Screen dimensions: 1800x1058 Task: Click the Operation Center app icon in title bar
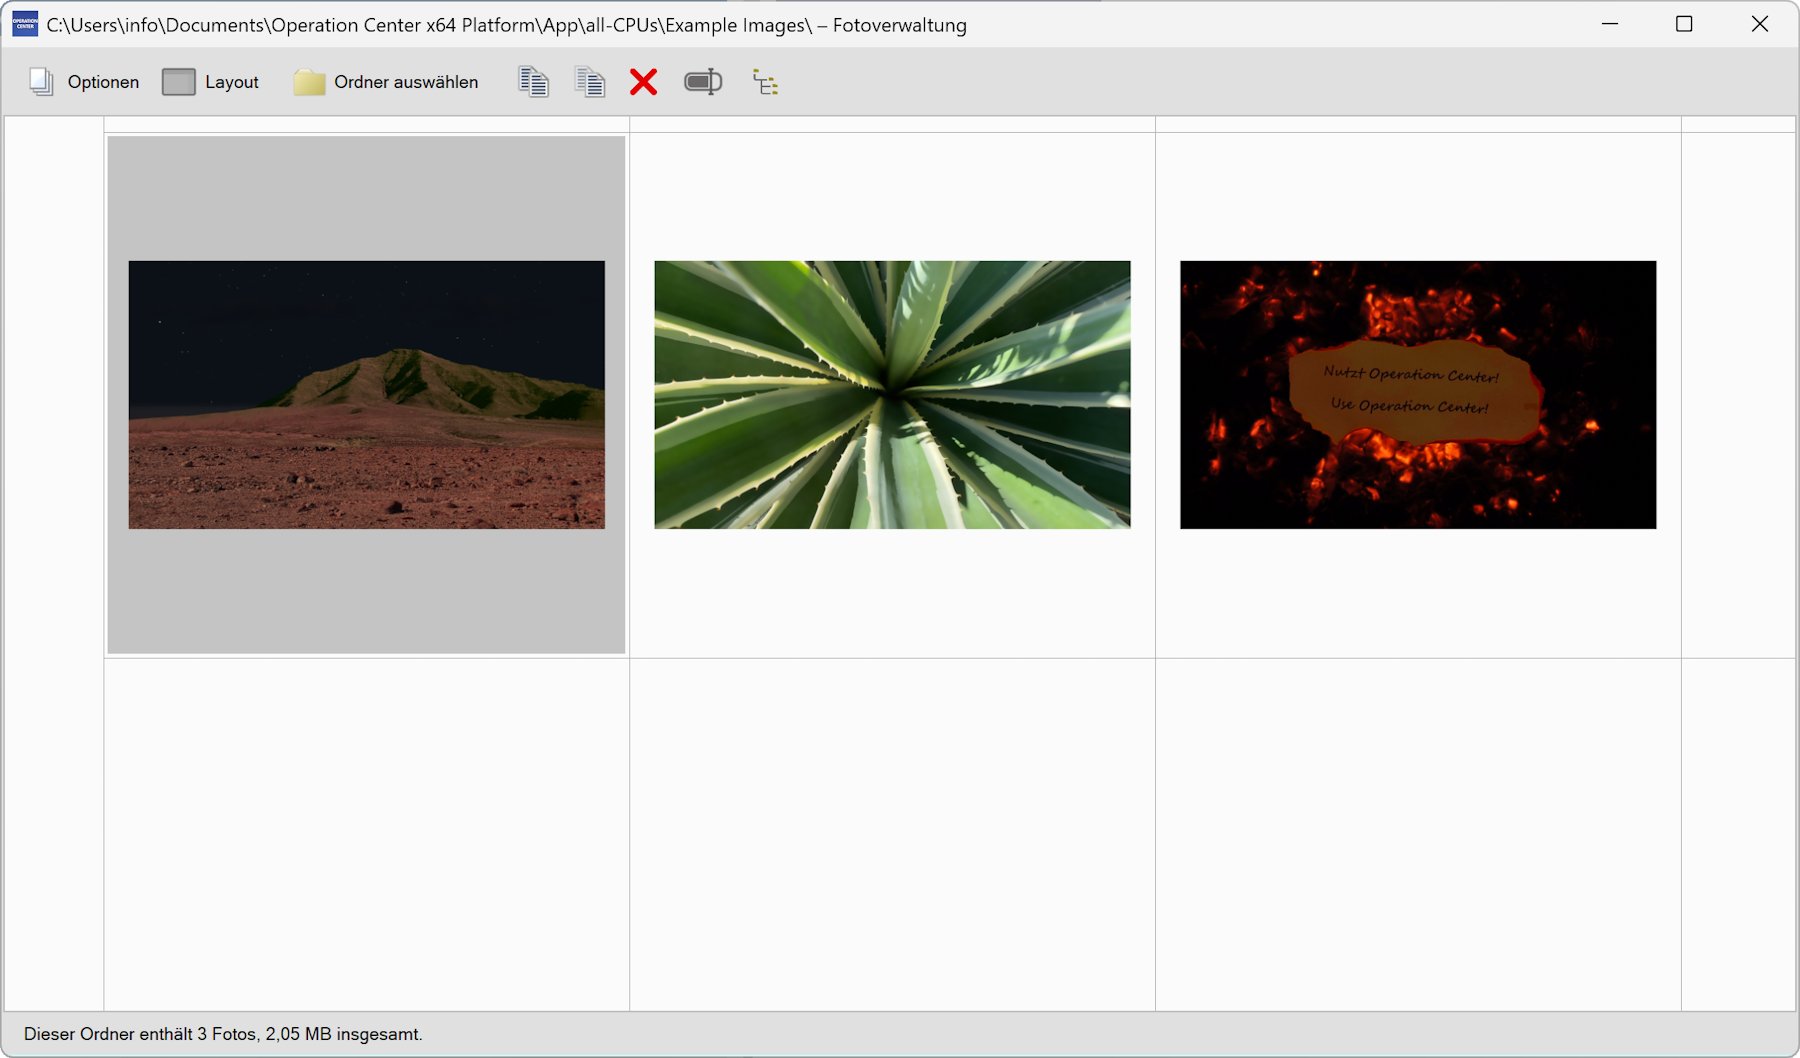[25, 24]
